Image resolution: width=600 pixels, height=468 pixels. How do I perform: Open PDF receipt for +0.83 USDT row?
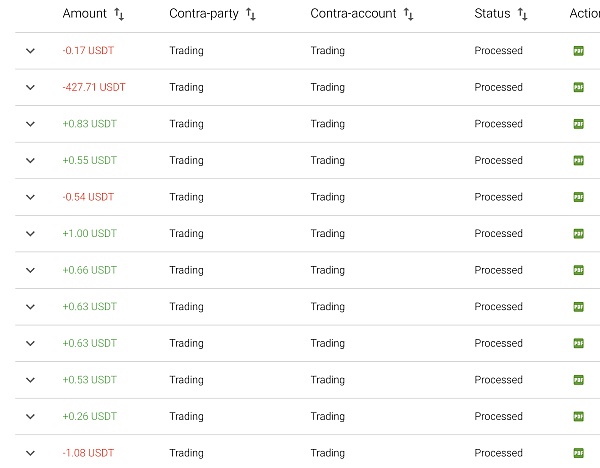(578, 124)
